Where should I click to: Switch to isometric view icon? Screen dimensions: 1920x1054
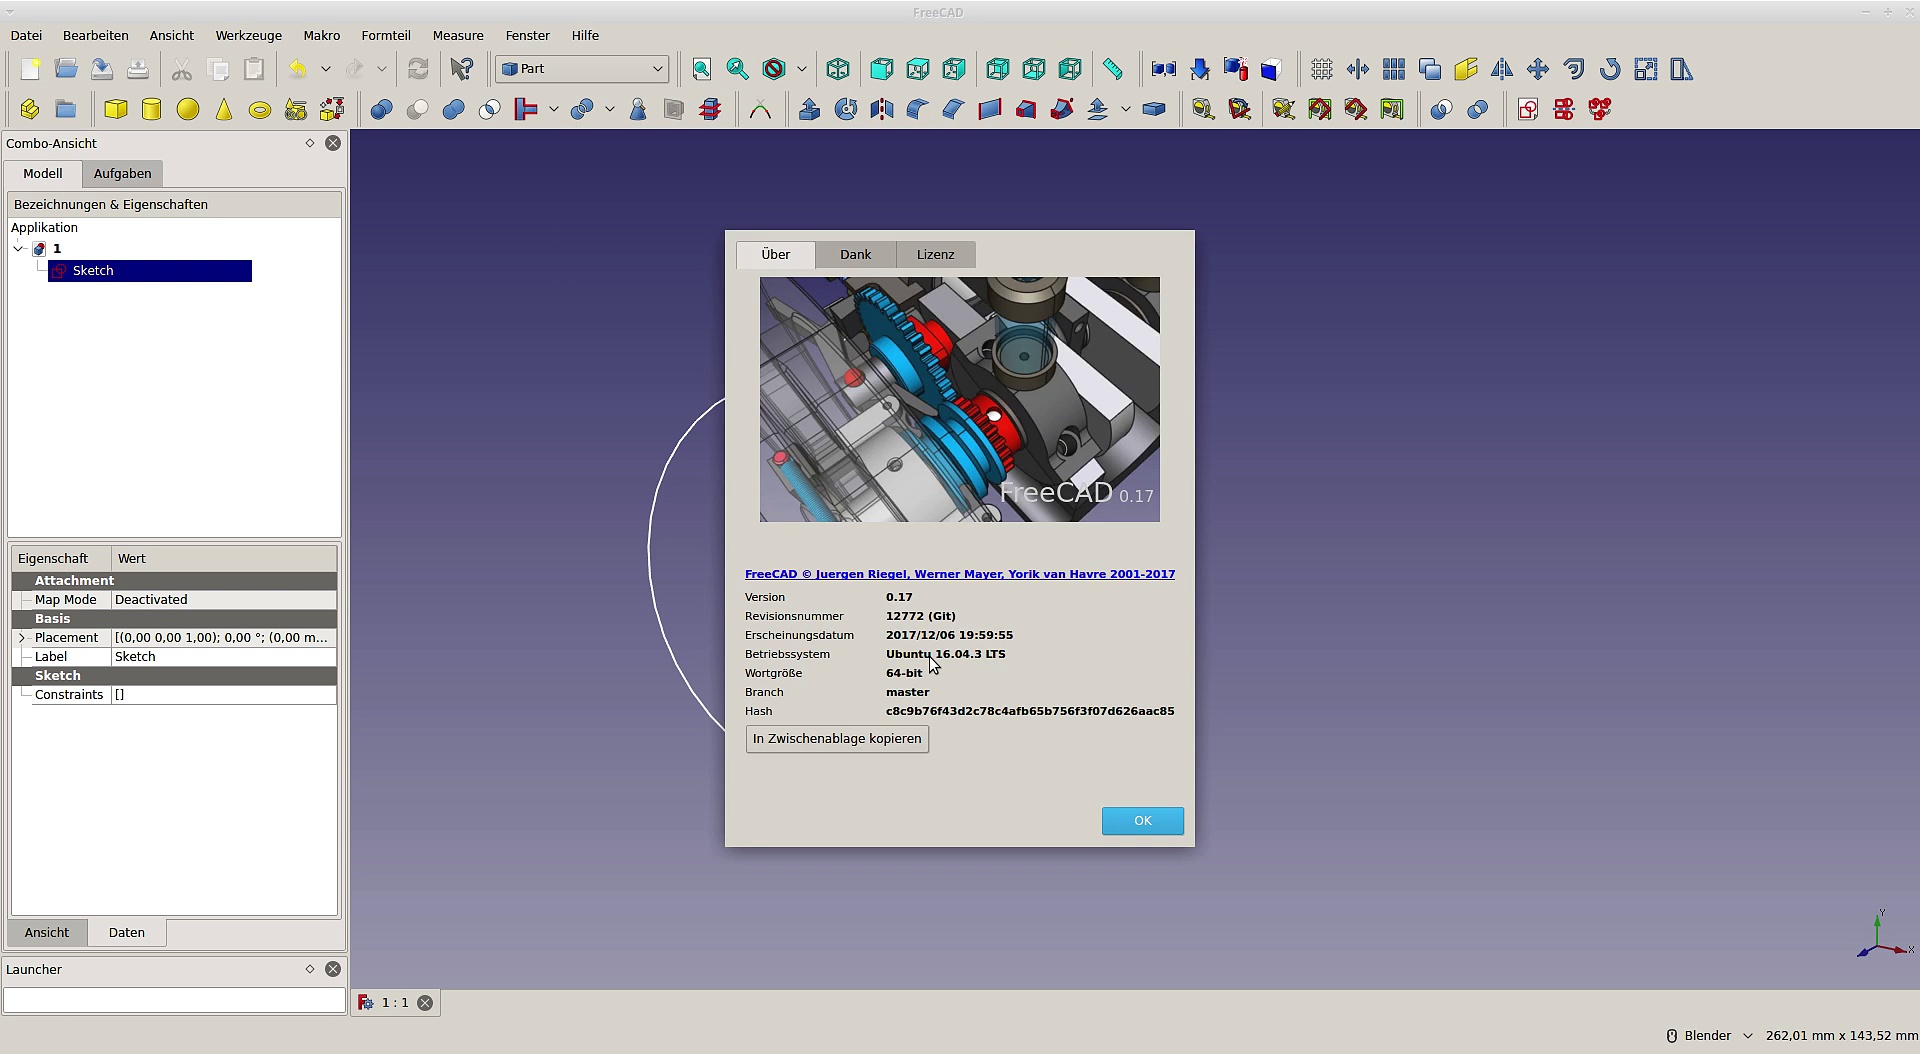pyautogui.click(x=838, y=69)
